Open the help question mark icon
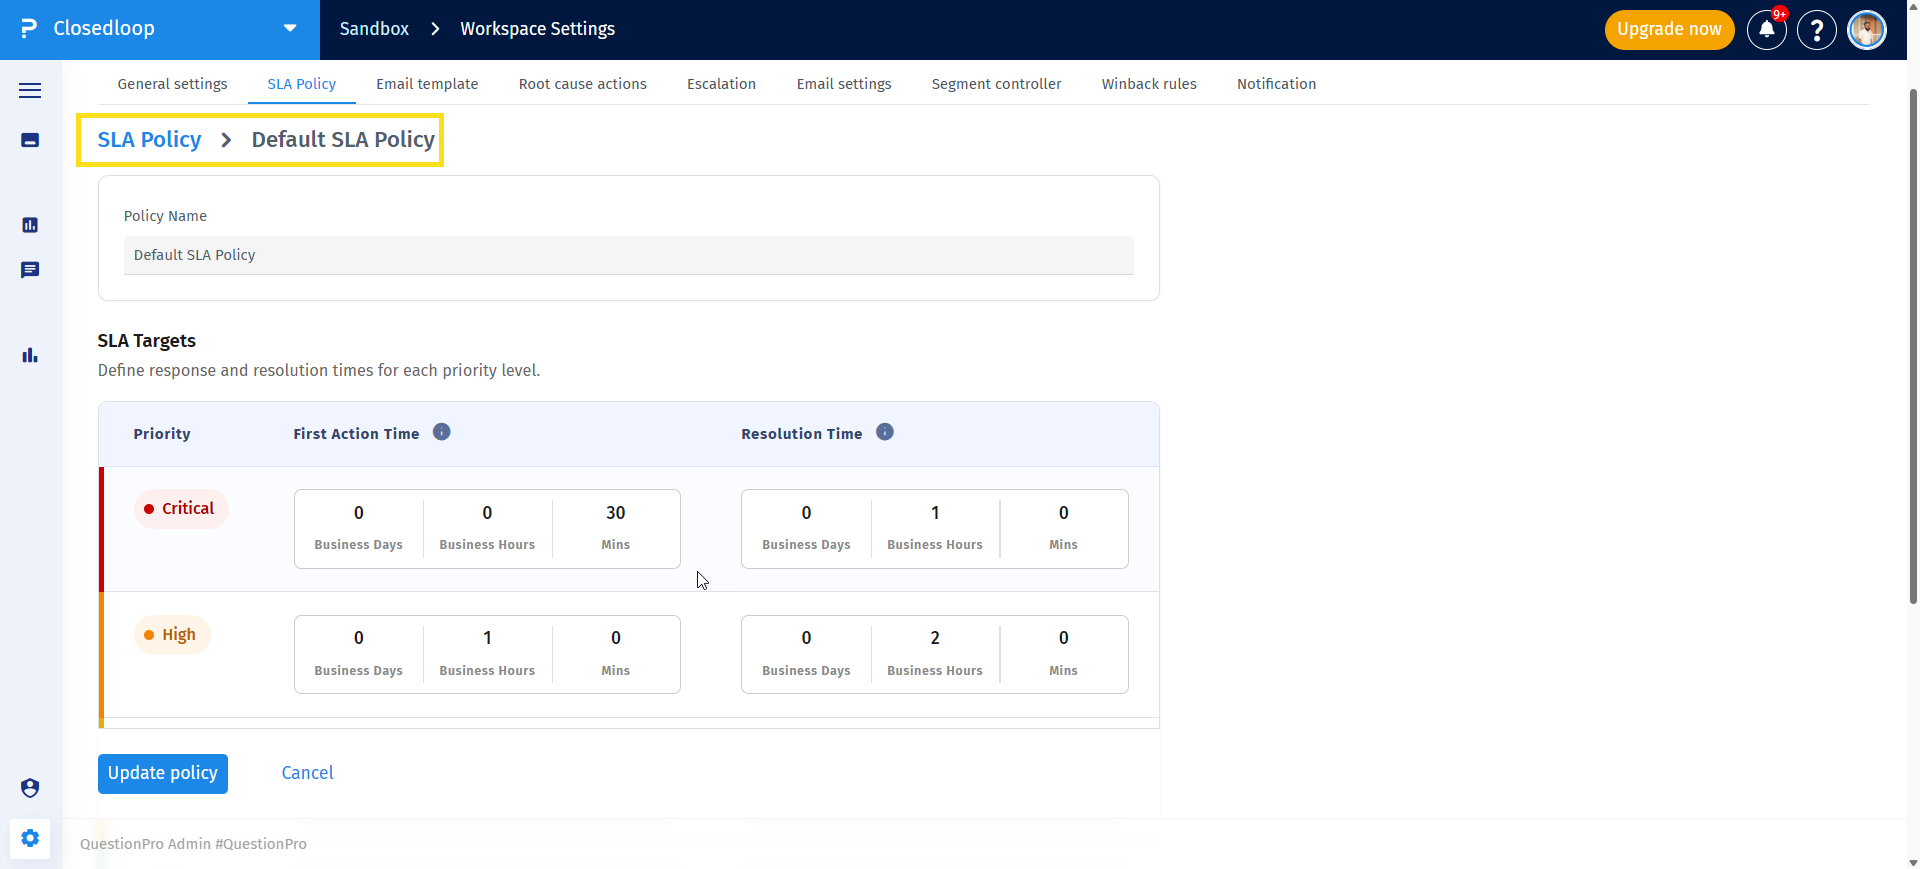Image resolution: width=1920 pixels, height=869 pixels. pos(1817,30)
